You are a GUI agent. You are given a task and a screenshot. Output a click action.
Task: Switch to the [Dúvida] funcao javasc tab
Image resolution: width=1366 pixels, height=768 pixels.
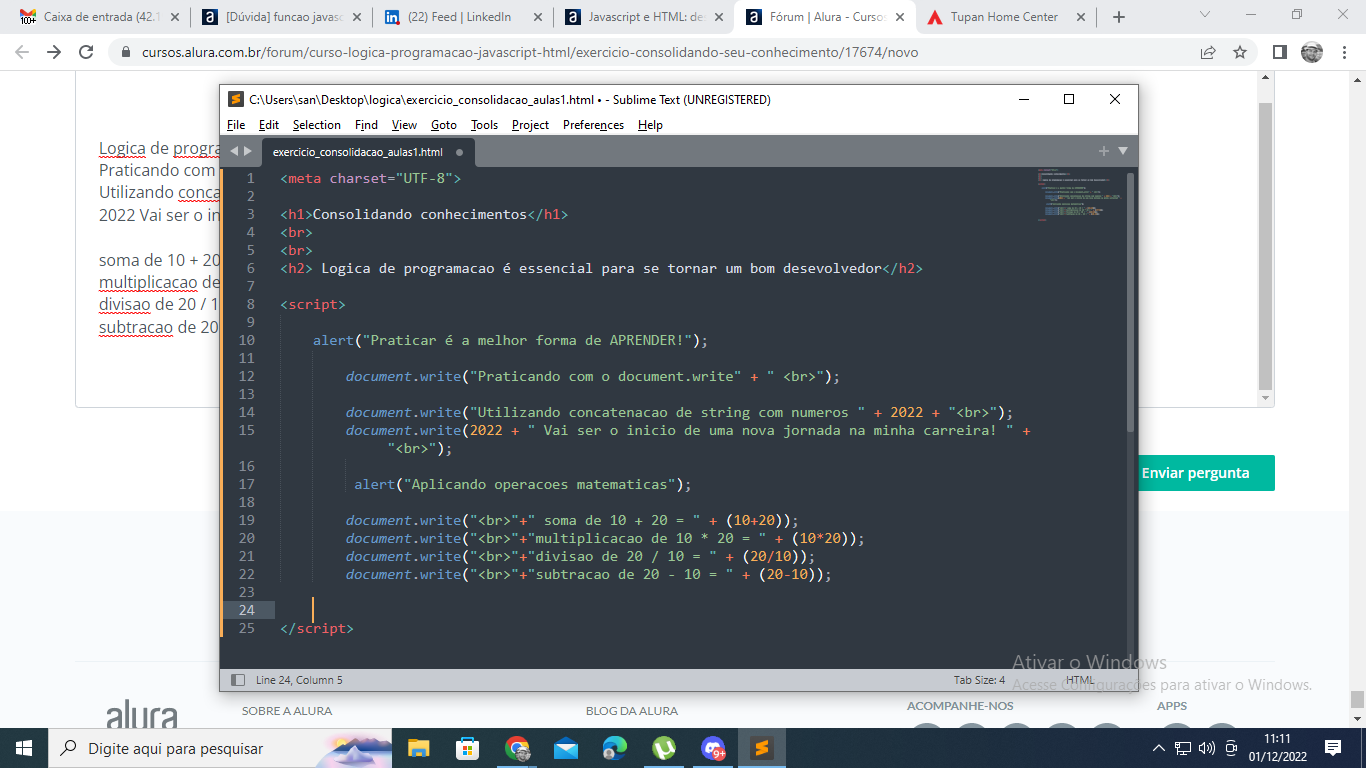tap(281, 17)
